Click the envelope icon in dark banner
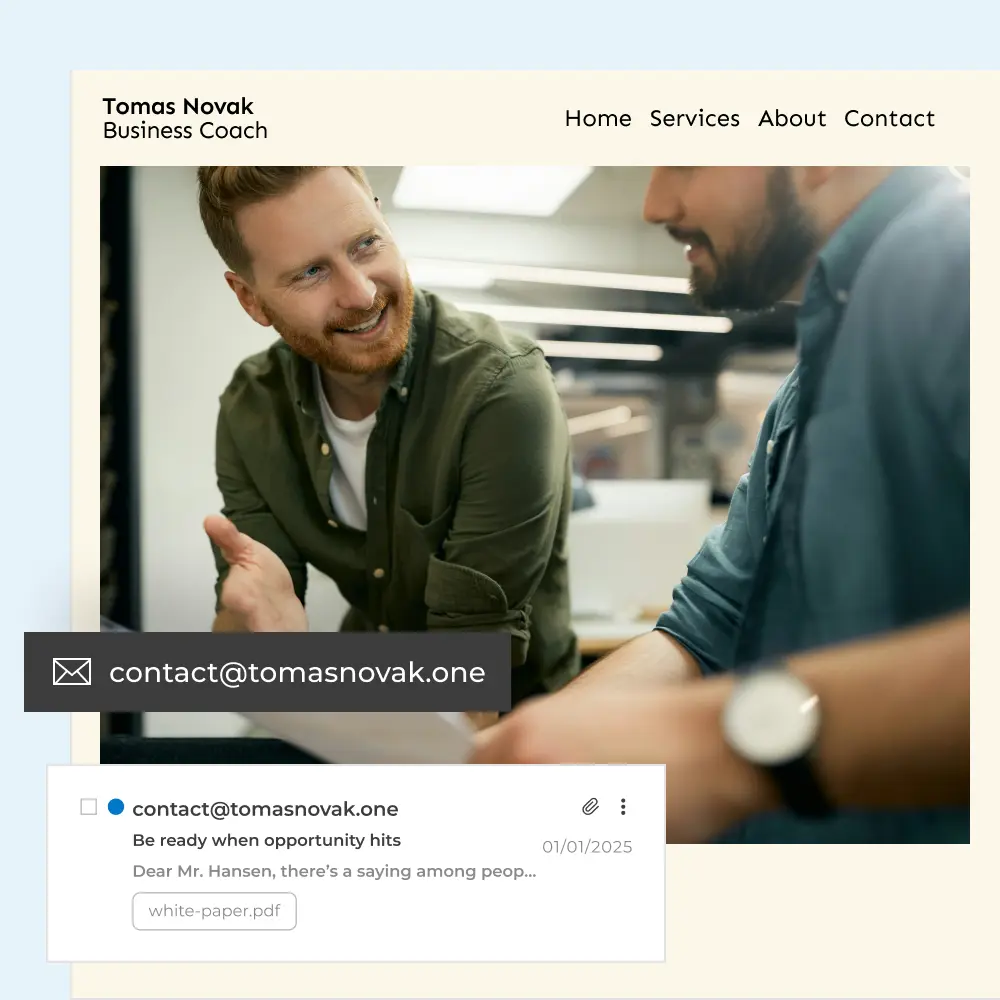The image size is (1000, 1000). click(72, 672)
